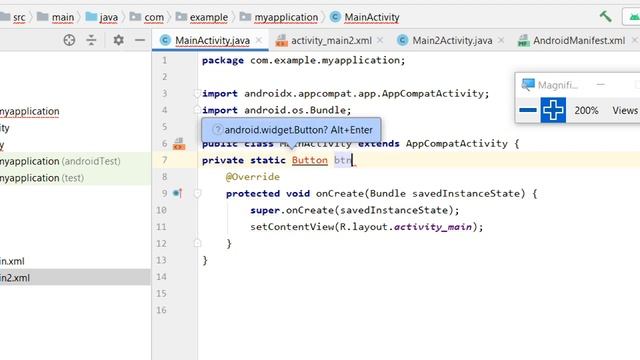This screenshot has height=360, width=640.
Task: Click the myapplication breadcrumb folder
Action: tap(279, 17)
